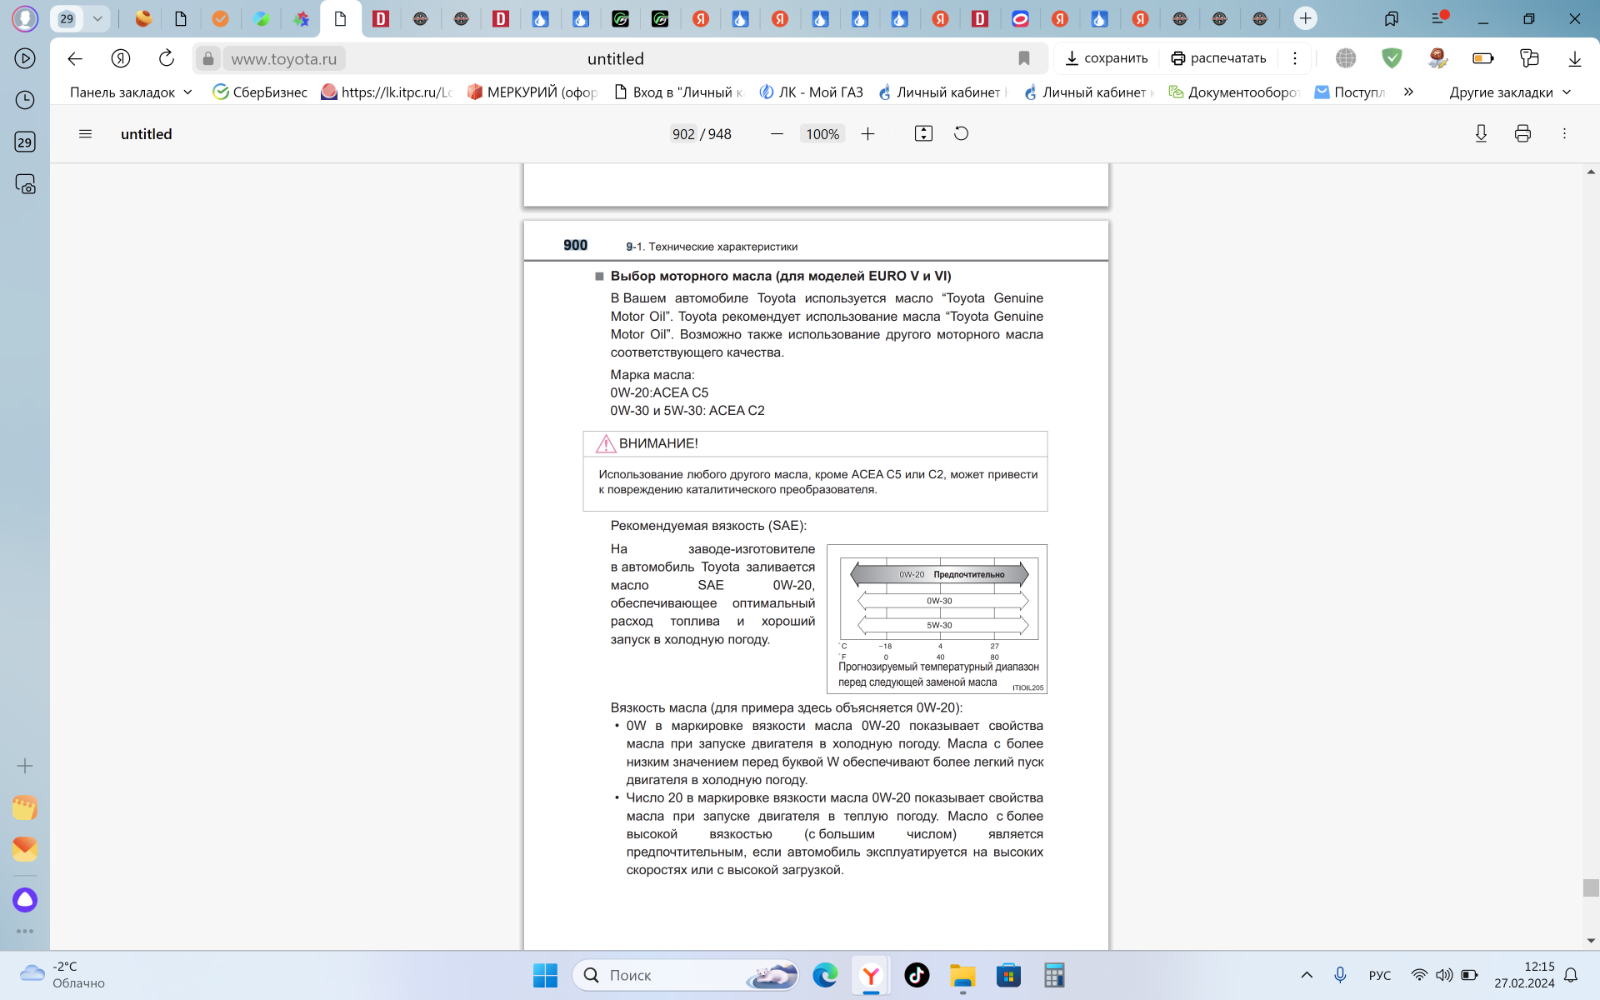This screenshot has width=1600, height=1000.
Task: Open the battery power-saving icon in toolbar
Action: point(1483,58)
